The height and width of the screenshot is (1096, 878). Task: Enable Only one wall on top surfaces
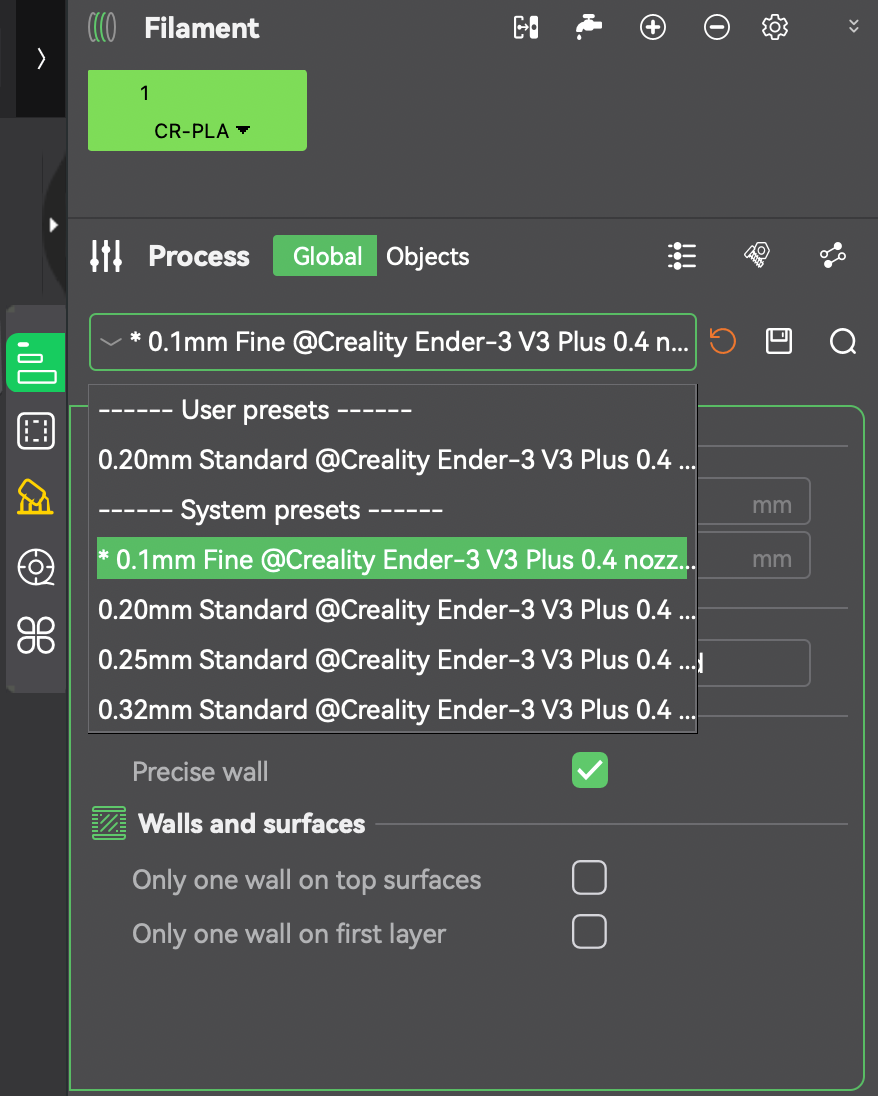pyautogui.click(x=589, y=879)
